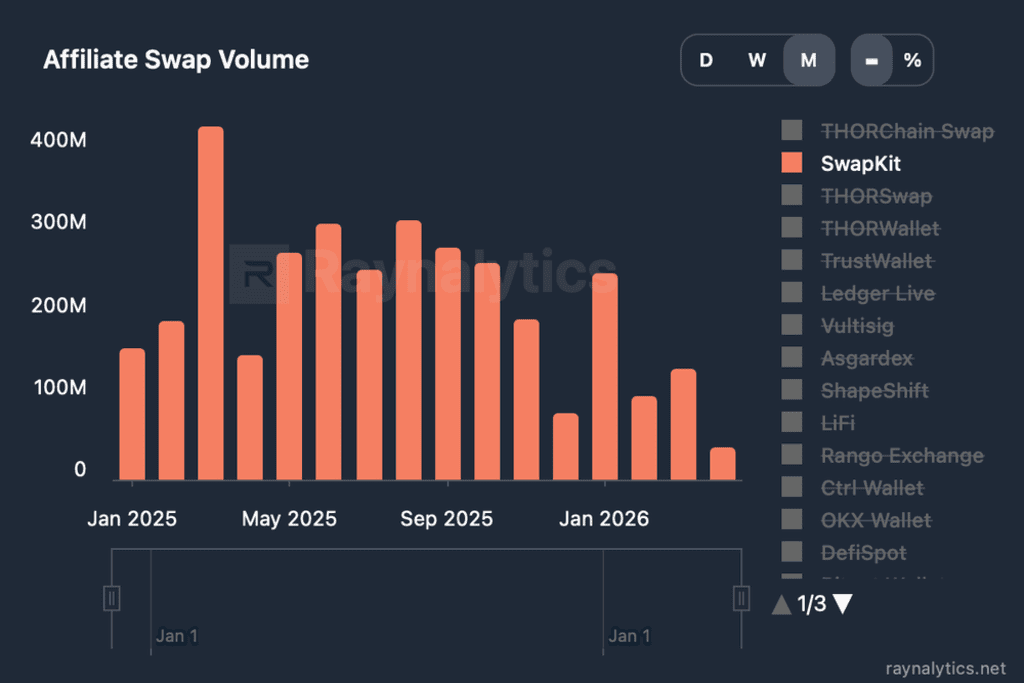Click the orange SwapKit color swatch
Viewport: 1024px width, 683px height.
click(791, 163)
